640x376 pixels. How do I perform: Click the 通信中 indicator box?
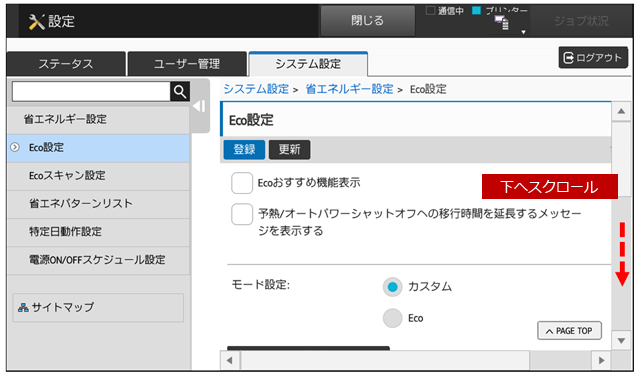[430, 11]
